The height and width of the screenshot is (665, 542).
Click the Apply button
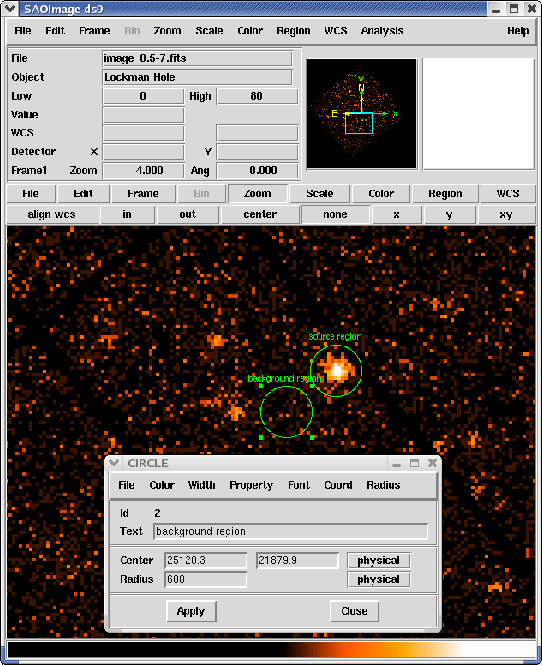(x=191, y=611)
